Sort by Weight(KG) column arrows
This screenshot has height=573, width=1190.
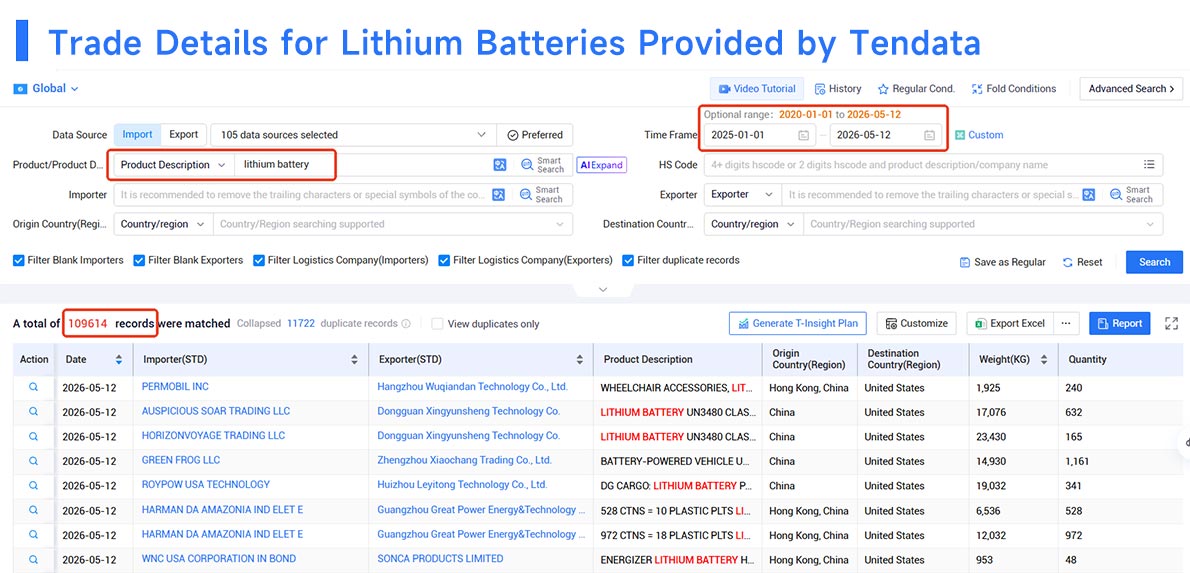tap(1044, 360)
